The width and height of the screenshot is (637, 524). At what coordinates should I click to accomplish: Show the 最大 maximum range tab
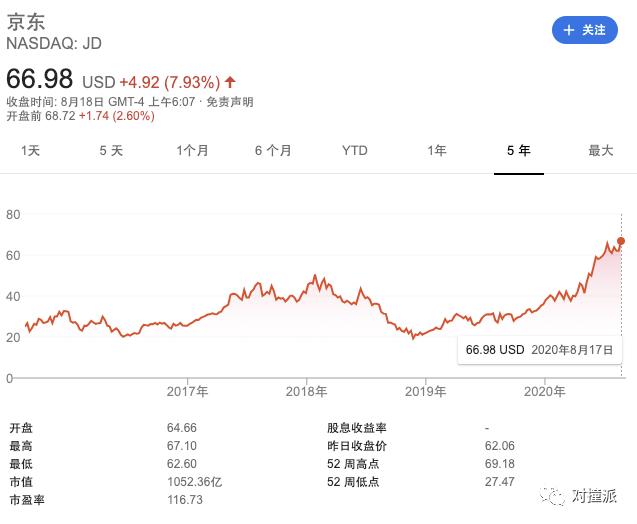click(x=600, y=151)
